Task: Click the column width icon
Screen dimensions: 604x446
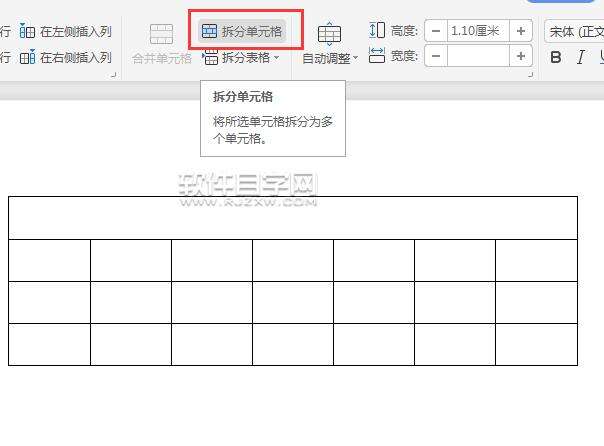Action: (377, 55)
